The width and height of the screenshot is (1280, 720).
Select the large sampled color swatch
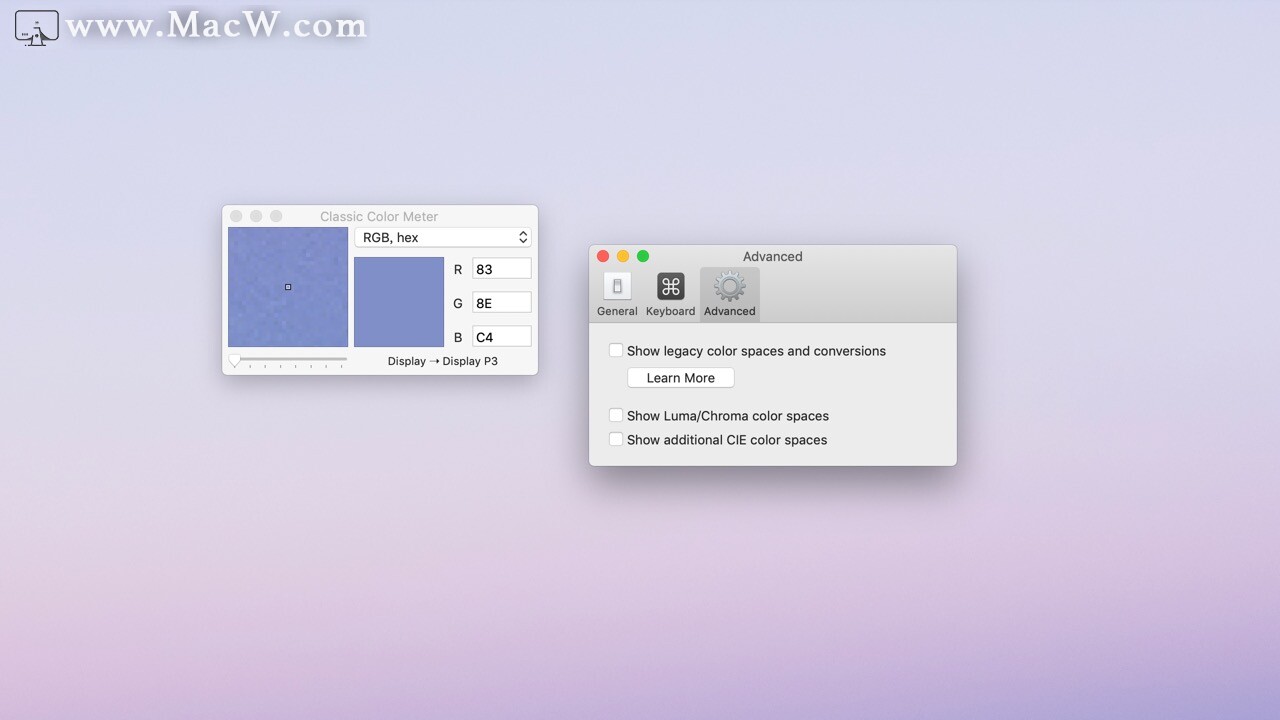398,301
